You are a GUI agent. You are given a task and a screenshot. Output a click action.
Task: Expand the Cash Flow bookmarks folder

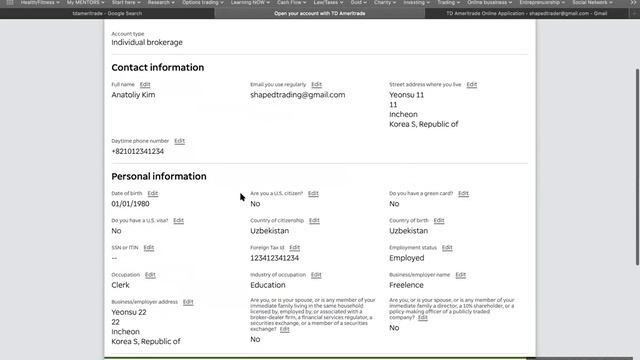pos(291,2)
